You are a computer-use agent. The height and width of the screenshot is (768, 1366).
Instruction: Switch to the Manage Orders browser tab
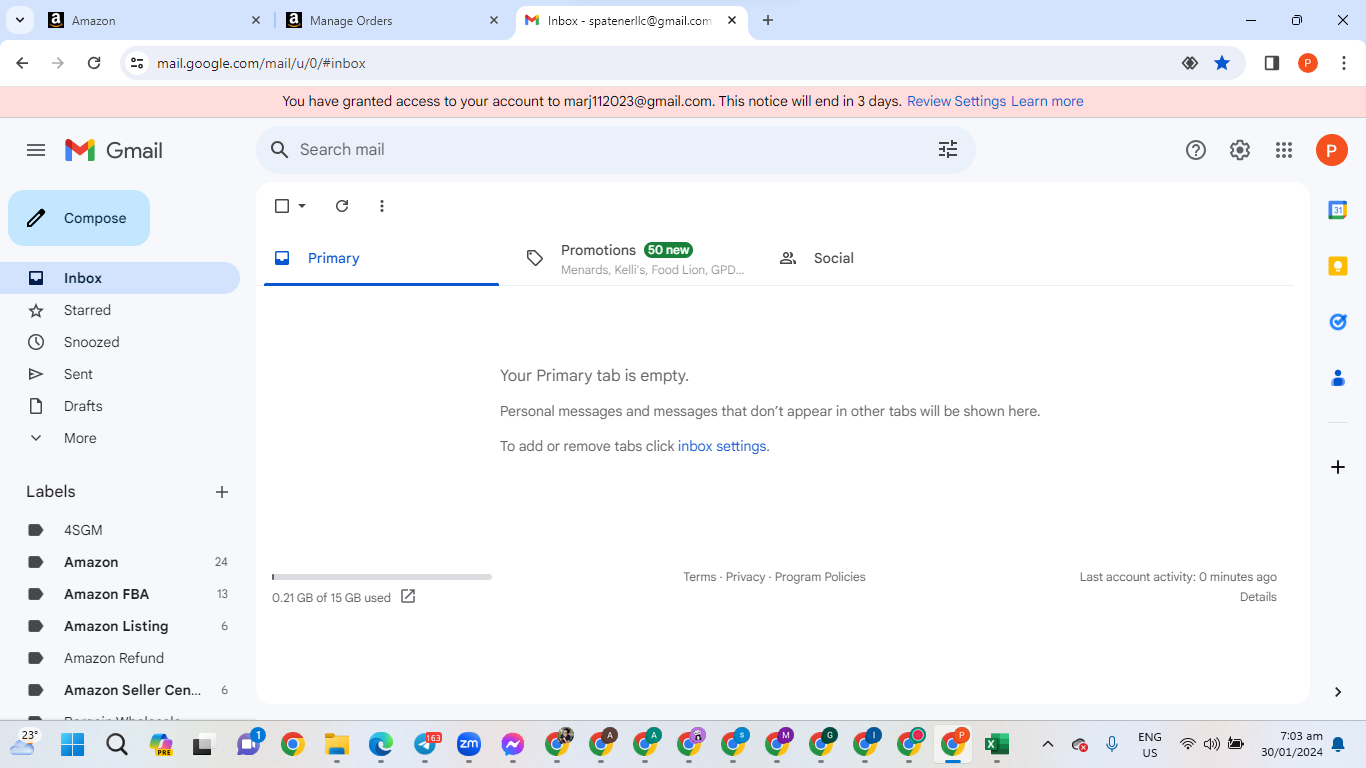coord(393,20)
